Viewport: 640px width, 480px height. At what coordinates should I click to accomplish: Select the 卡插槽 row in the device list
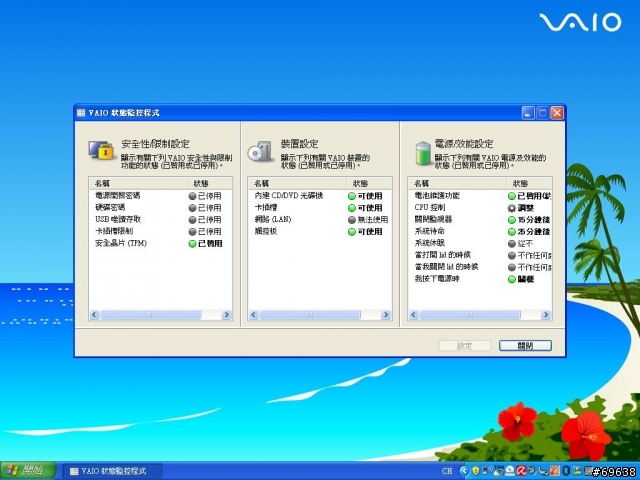click(320, 208)
